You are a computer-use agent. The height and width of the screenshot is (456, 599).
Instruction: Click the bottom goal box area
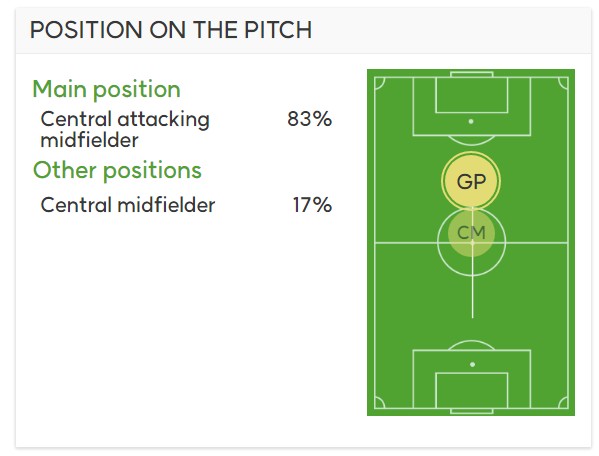tap(472, 391)
